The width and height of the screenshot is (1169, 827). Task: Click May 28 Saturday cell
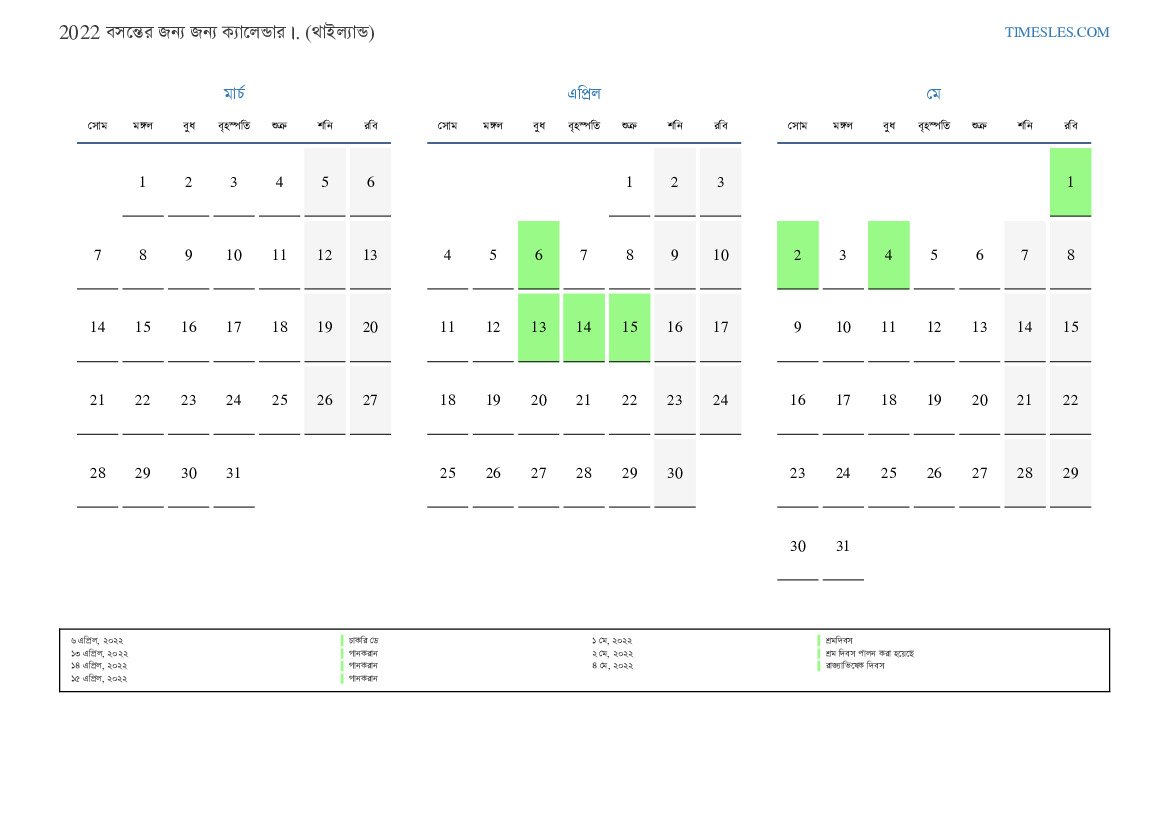[1024, 473]
